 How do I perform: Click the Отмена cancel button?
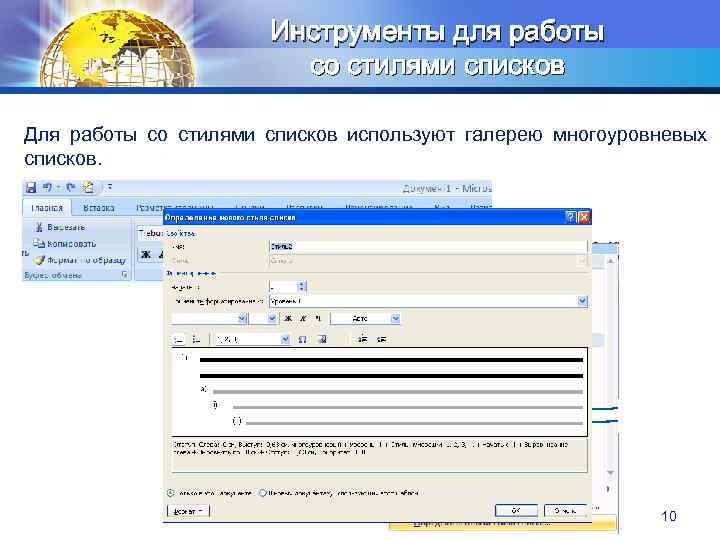pyautogui.click(x=565, y=510)
